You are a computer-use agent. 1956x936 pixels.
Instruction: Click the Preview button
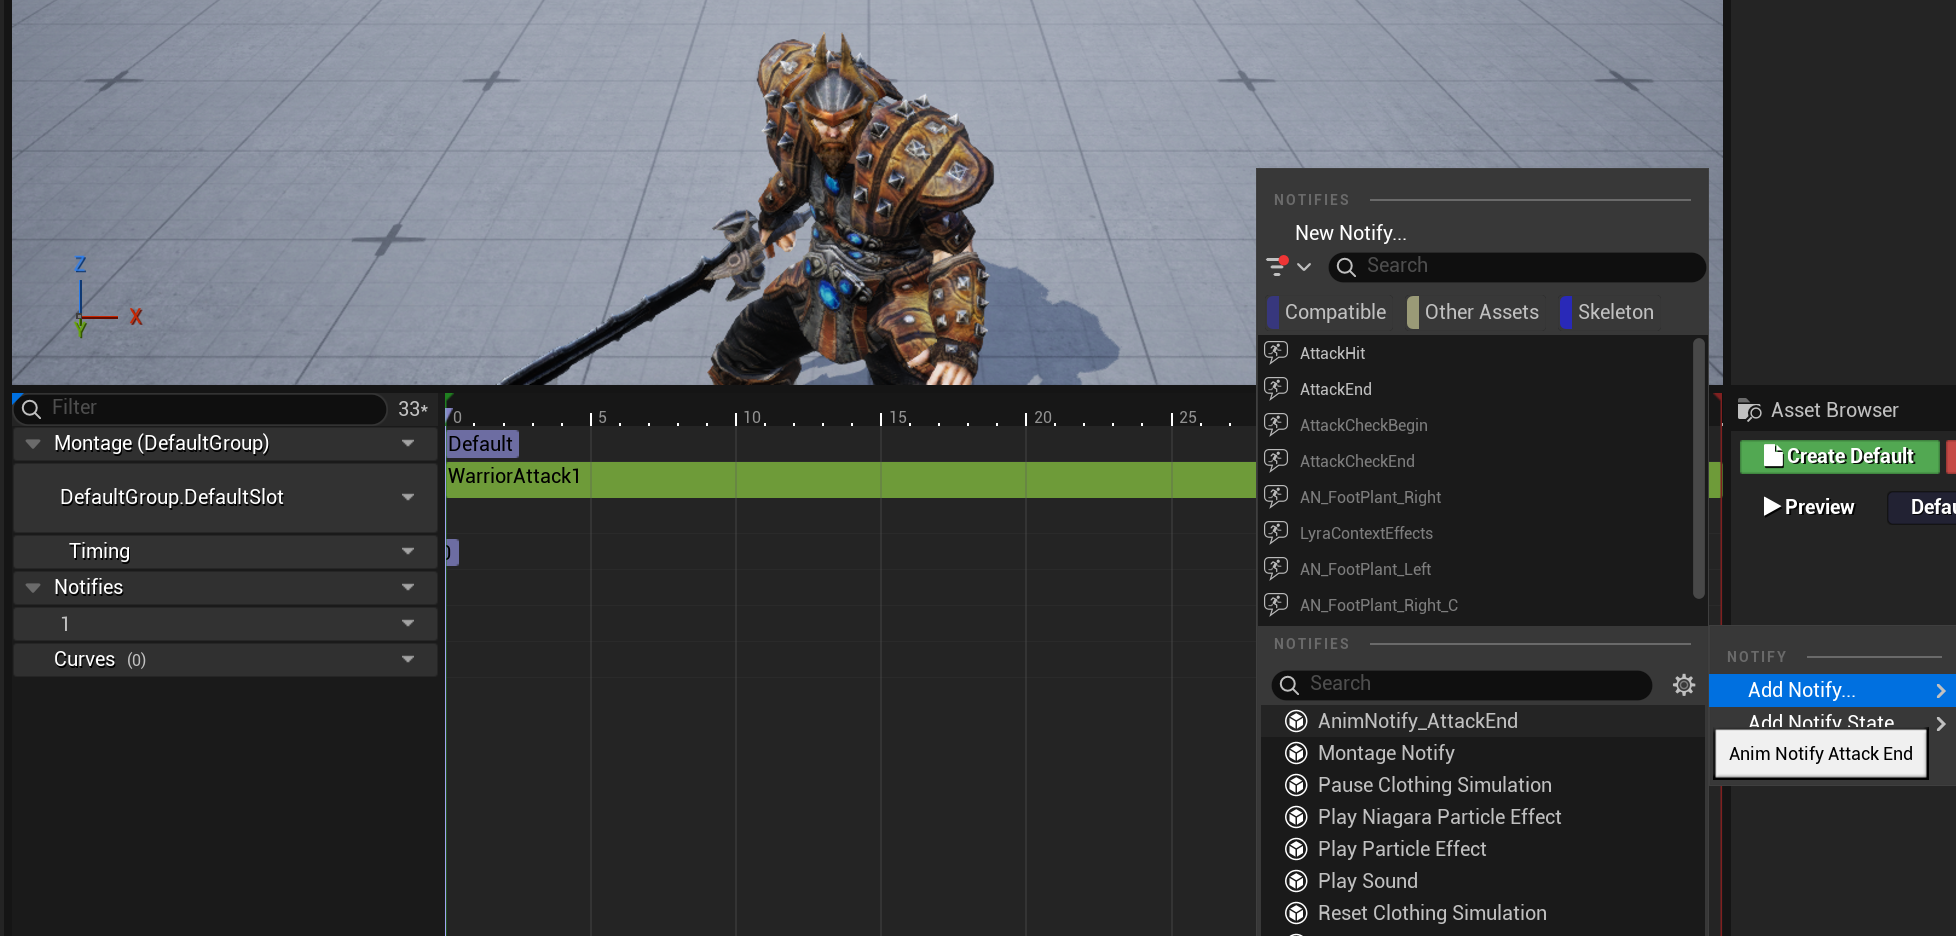[1808, 507]
